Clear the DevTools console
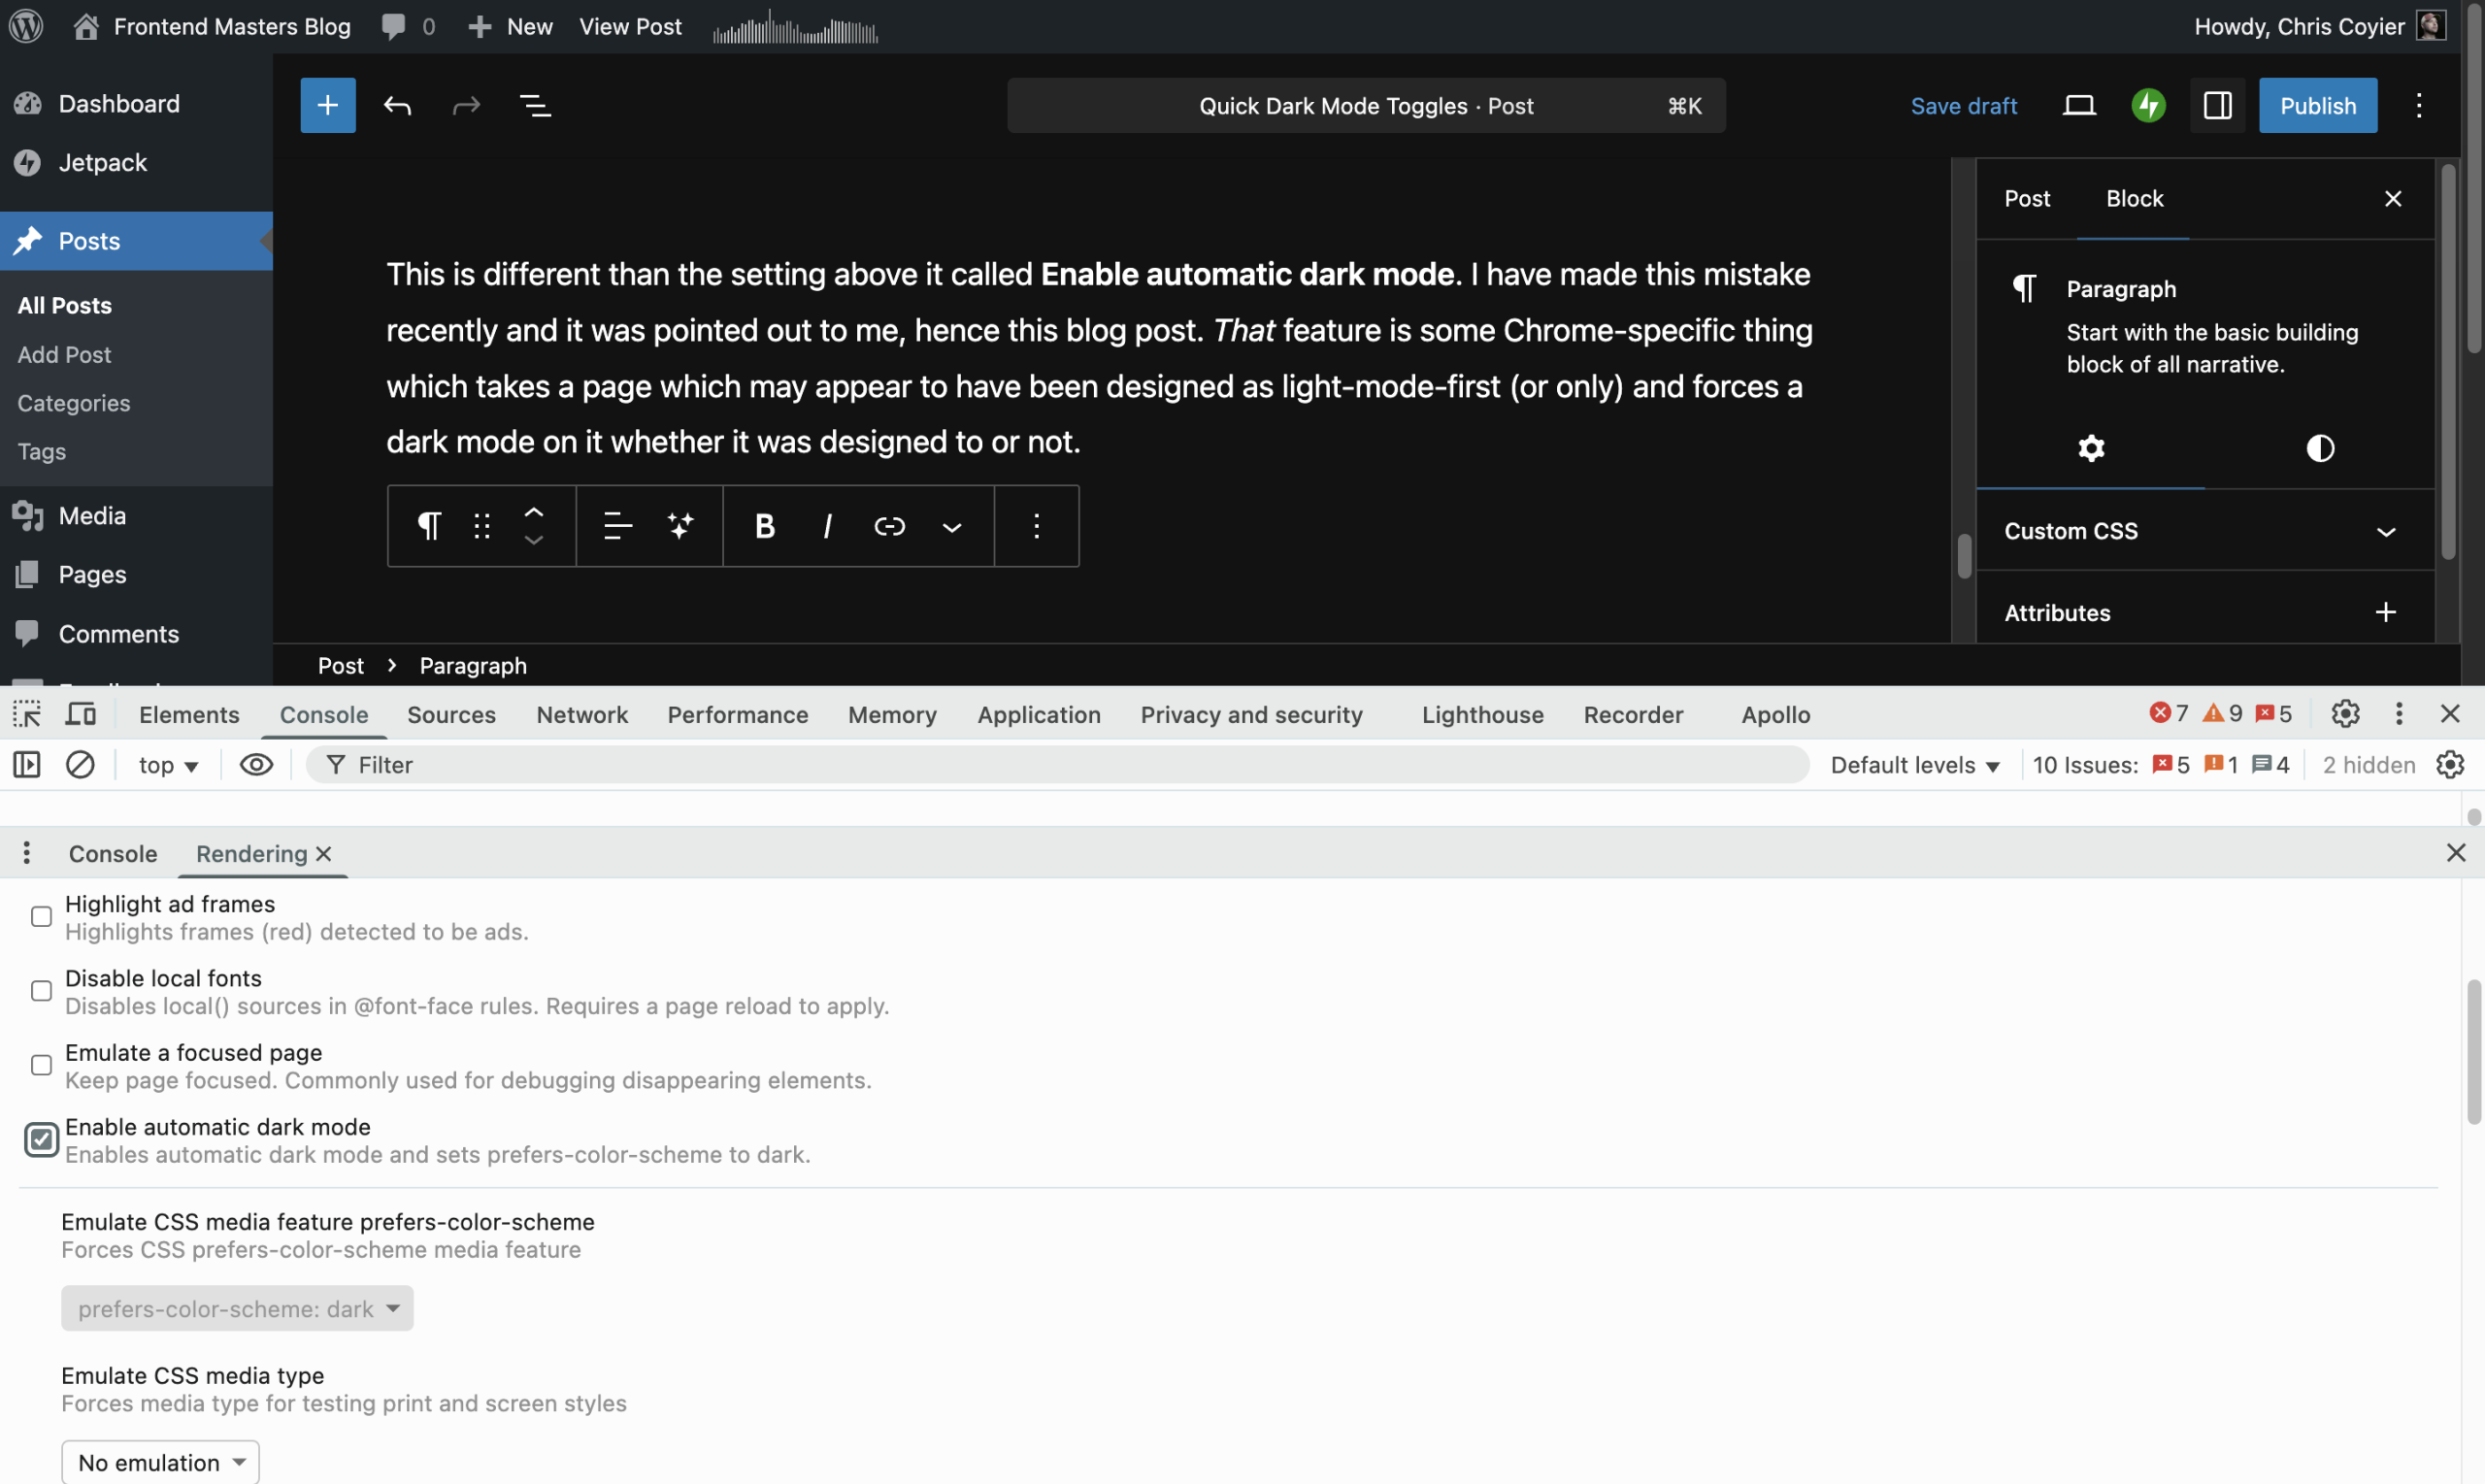 pos(80,765)
